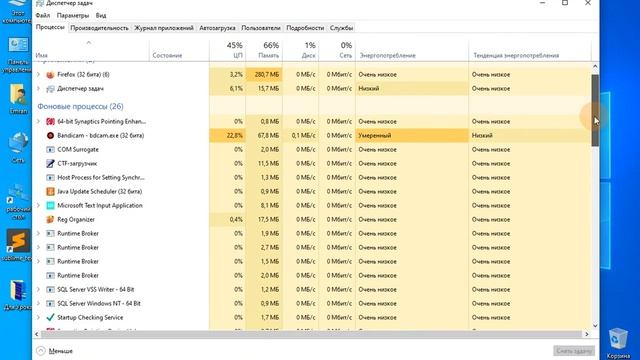Click the SQL Server Windows NT icon
The height and width of the screenshot is (360, 640).
tap(50, 304)
